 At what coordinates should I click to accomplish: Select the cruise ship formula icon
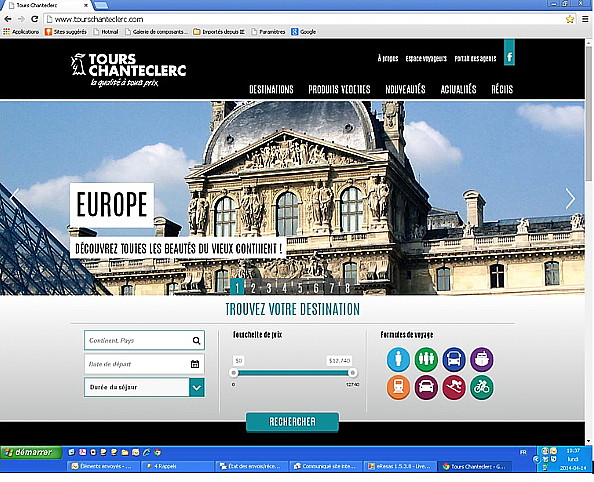click(481, 359)
